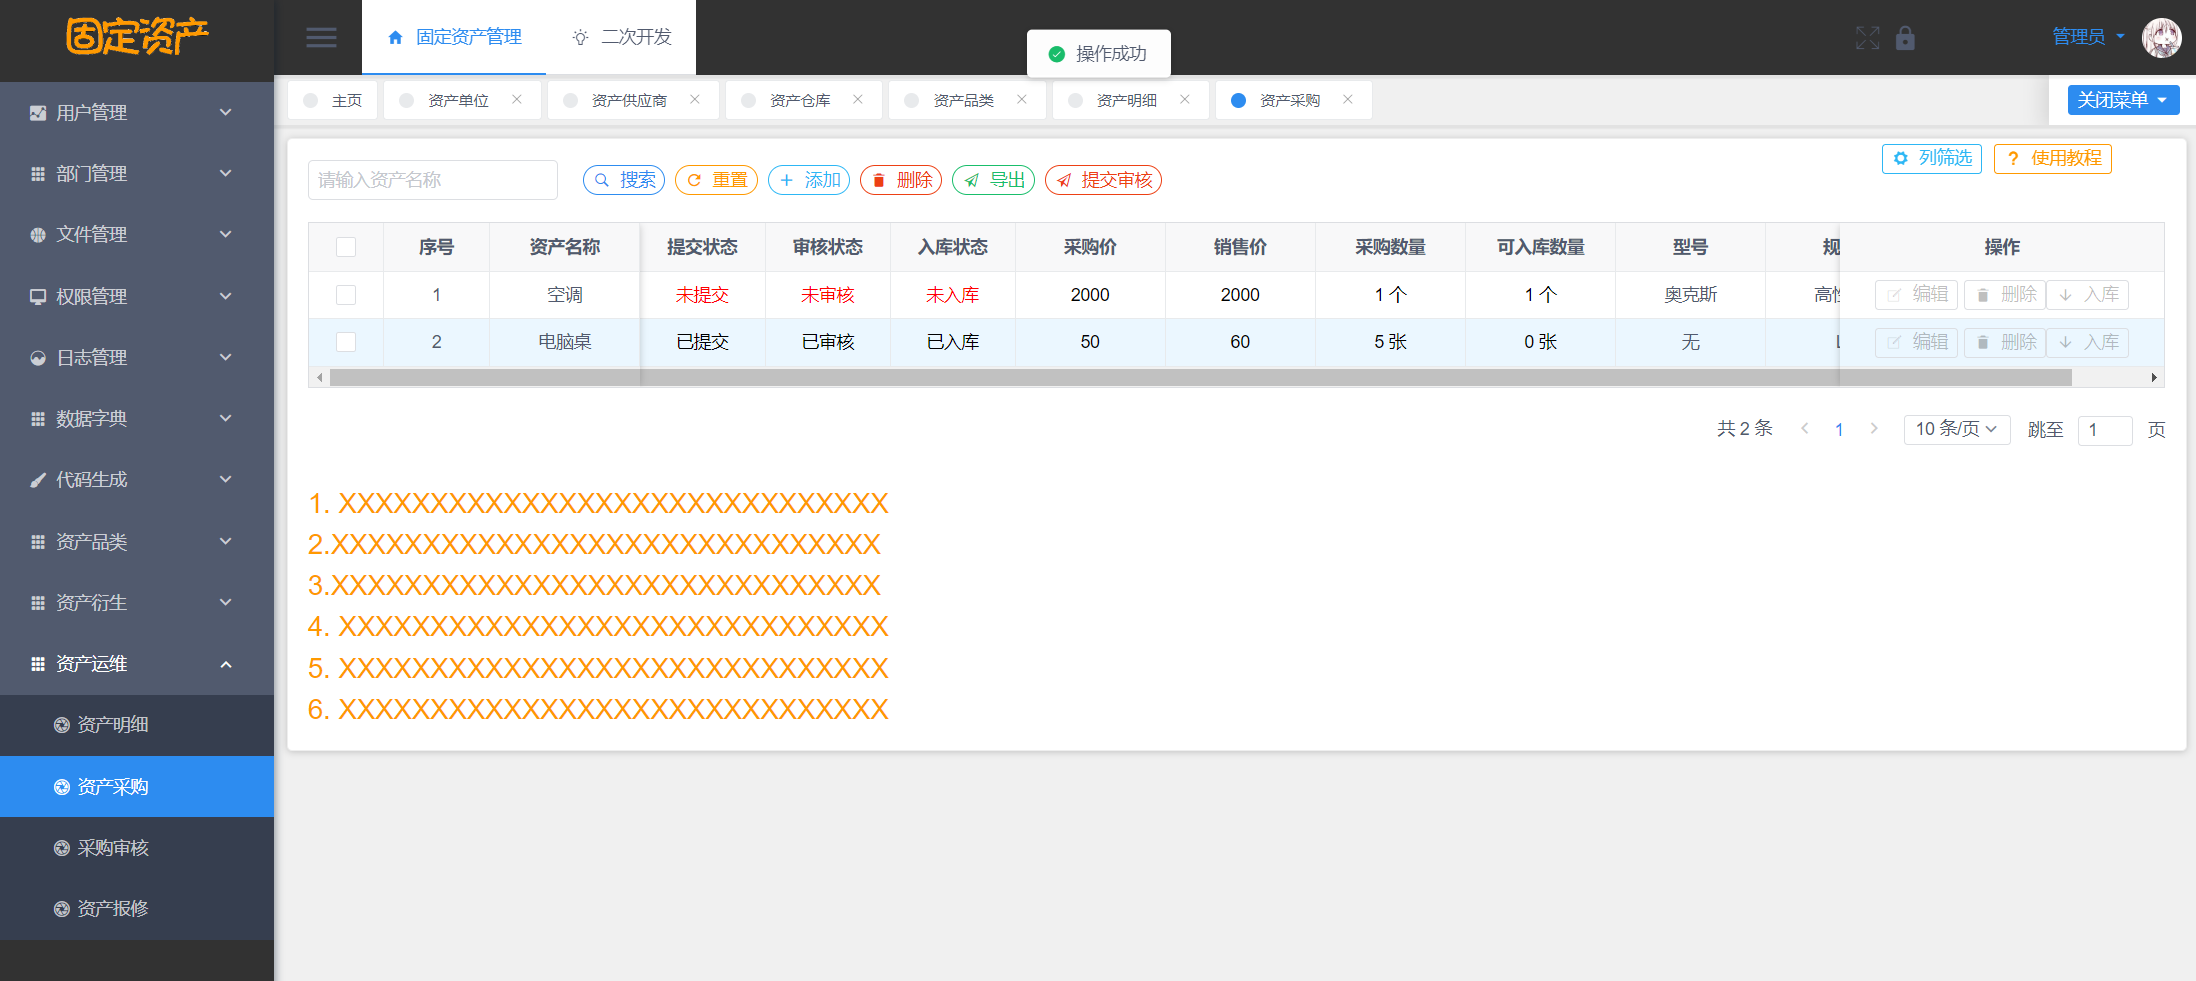Image resolution: width=2196 pixels, height=981 pixels.
Task: Toggle the select-all checkbox in table header
Action: coord(346,247)
